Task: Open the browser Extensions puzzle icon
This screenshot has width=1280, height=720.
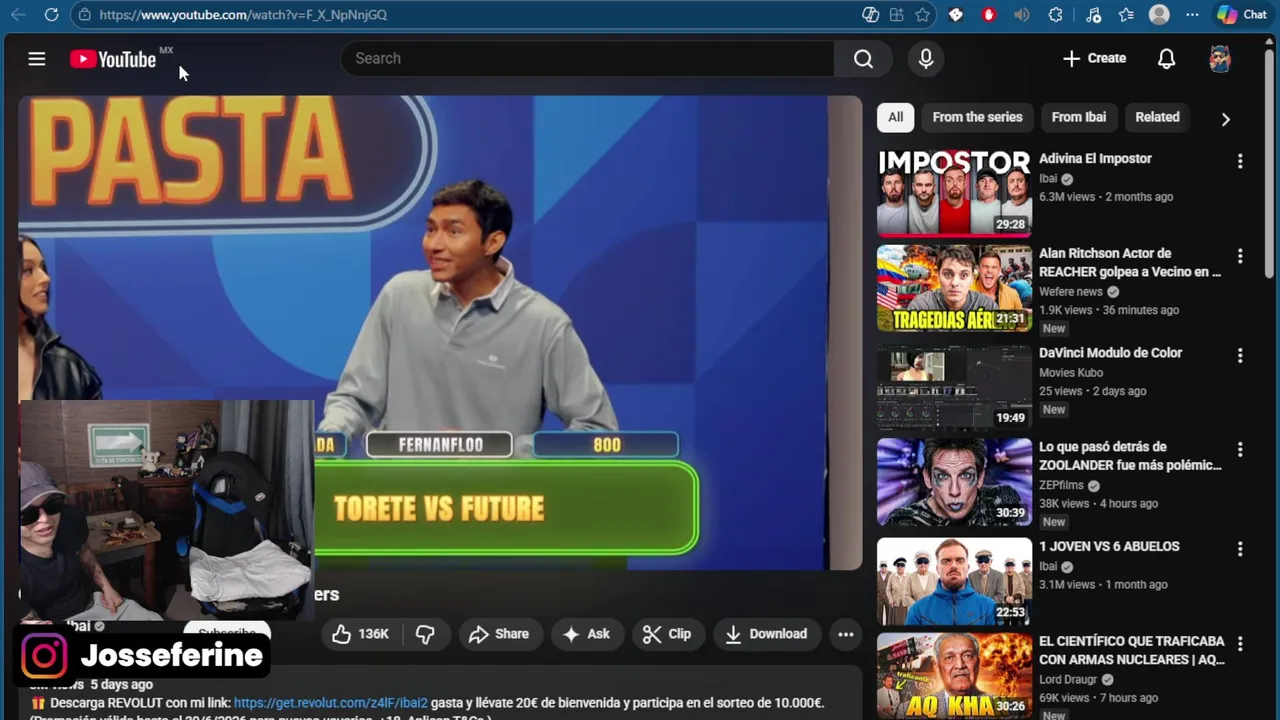Action: [1056, 15]
